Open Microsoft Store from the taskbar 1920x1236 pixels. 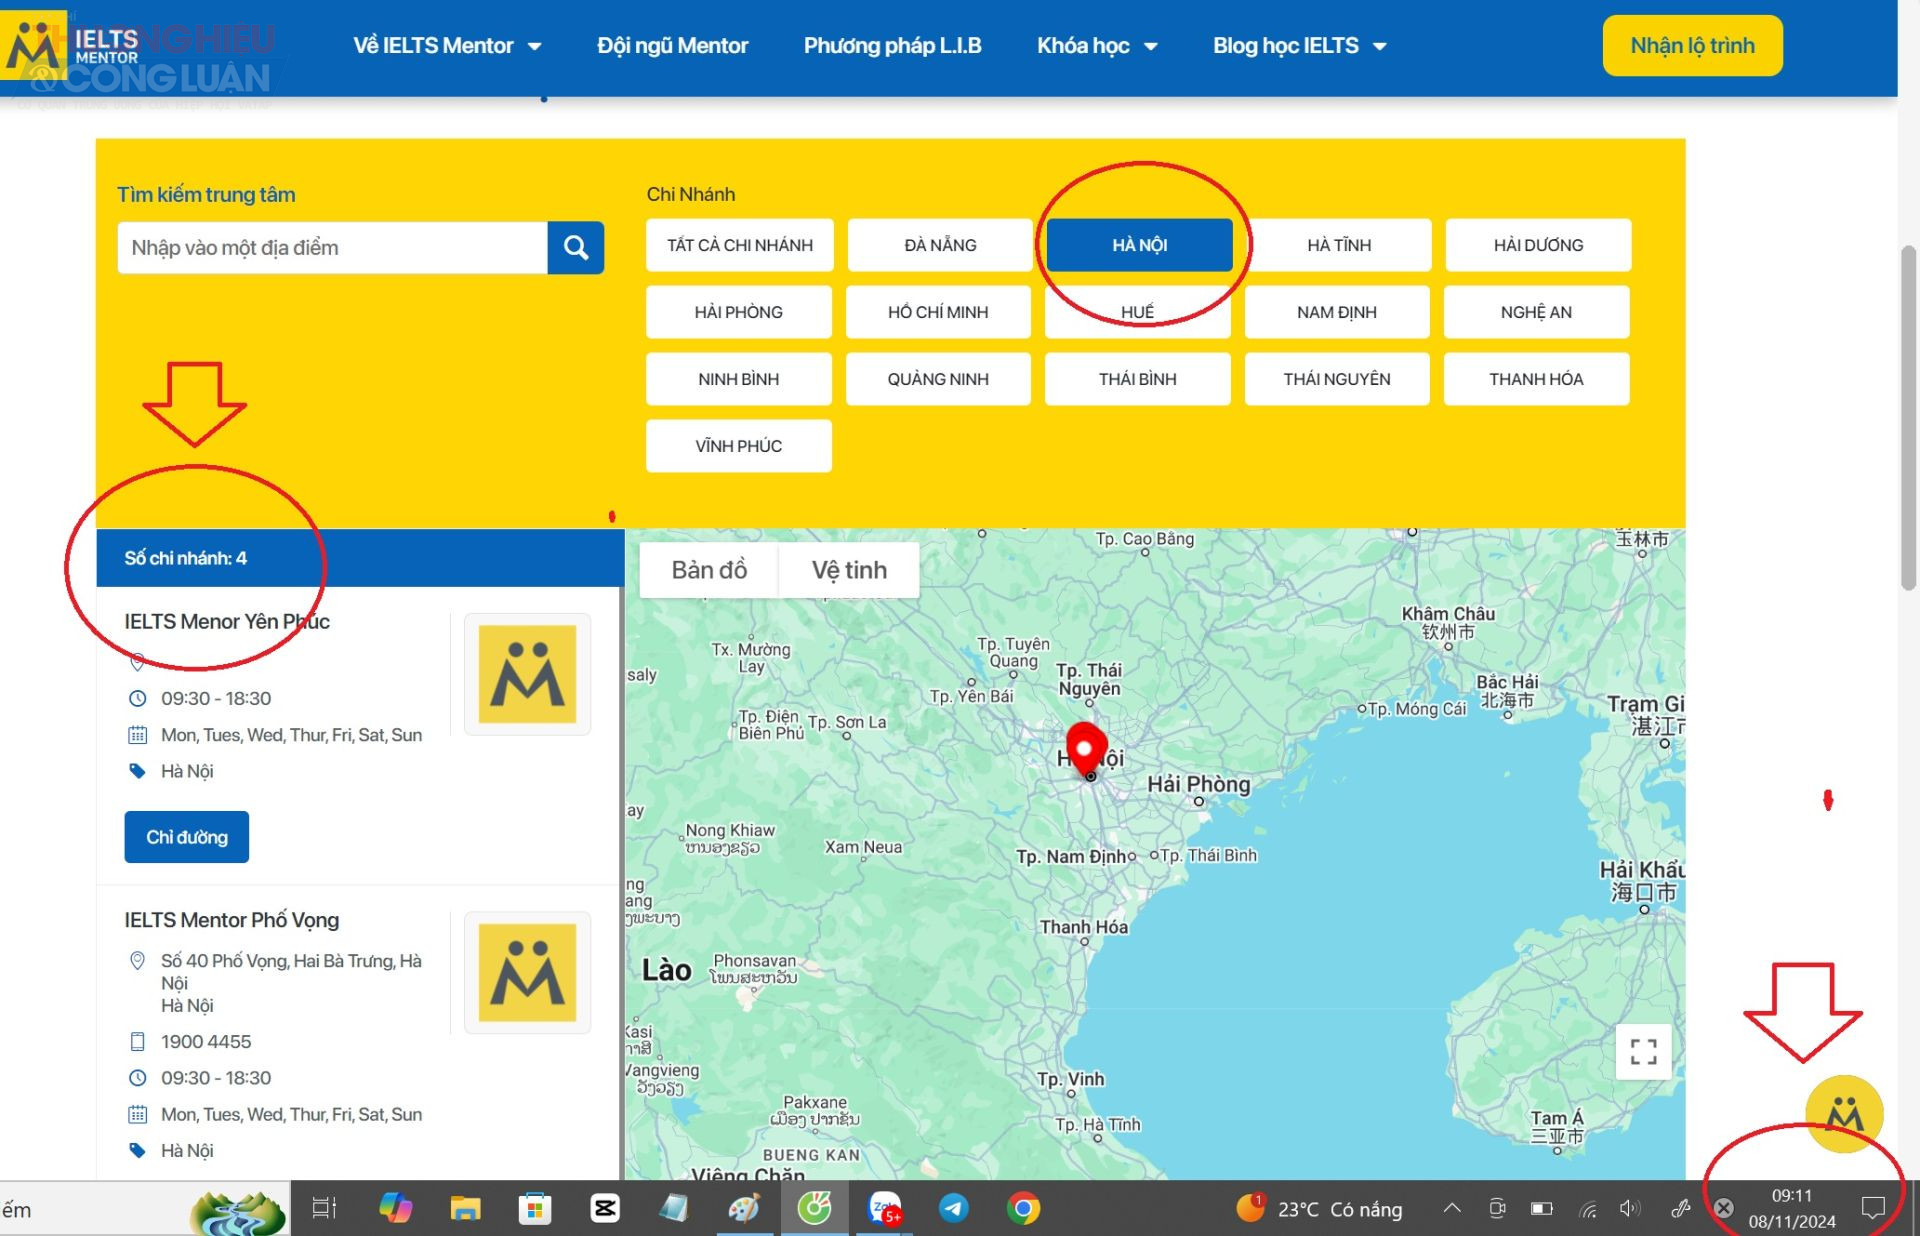[535, 1208]
